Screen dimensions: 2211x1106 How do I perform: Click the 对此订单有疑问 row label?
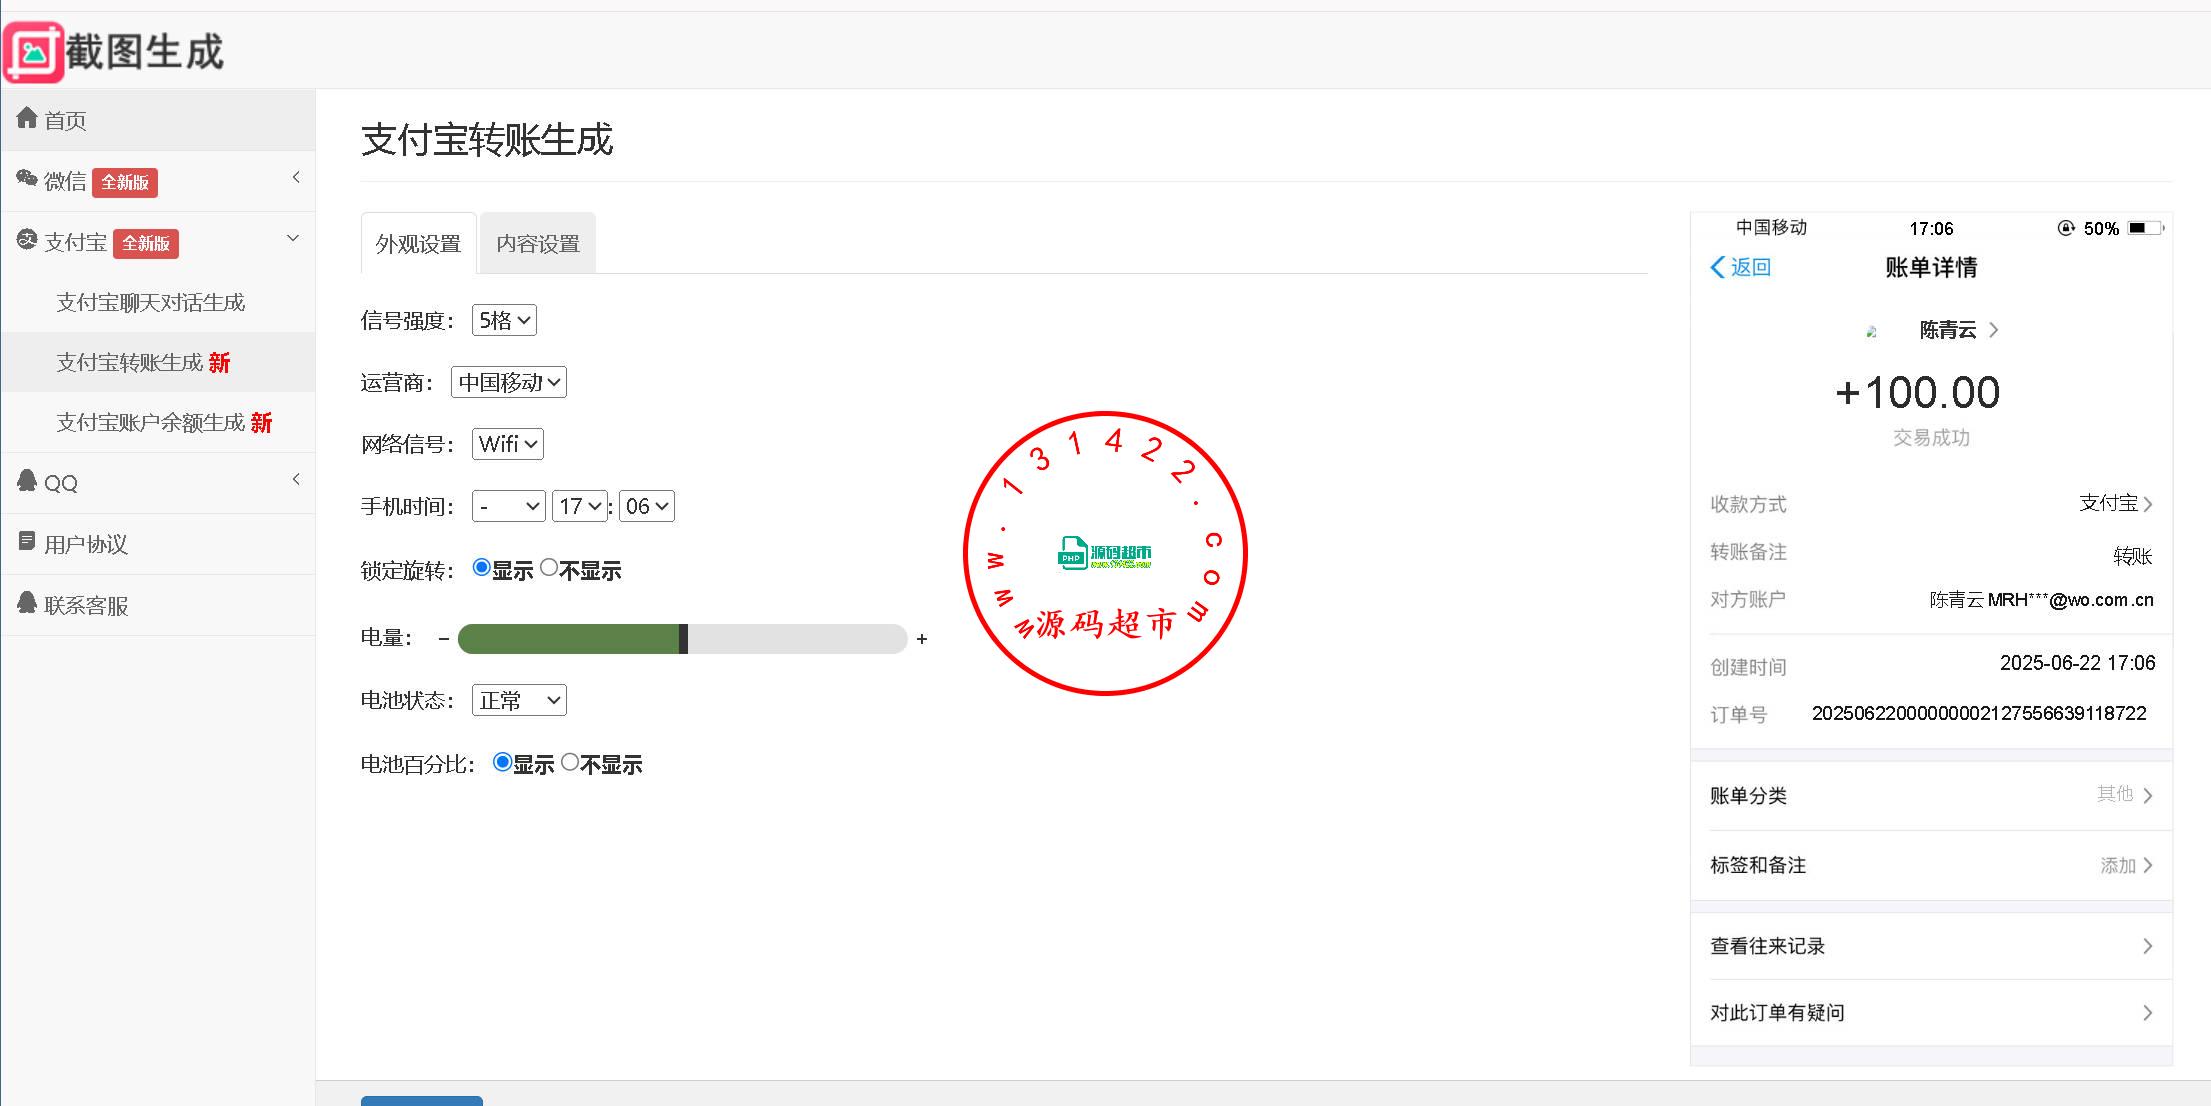[1778, 1013]
